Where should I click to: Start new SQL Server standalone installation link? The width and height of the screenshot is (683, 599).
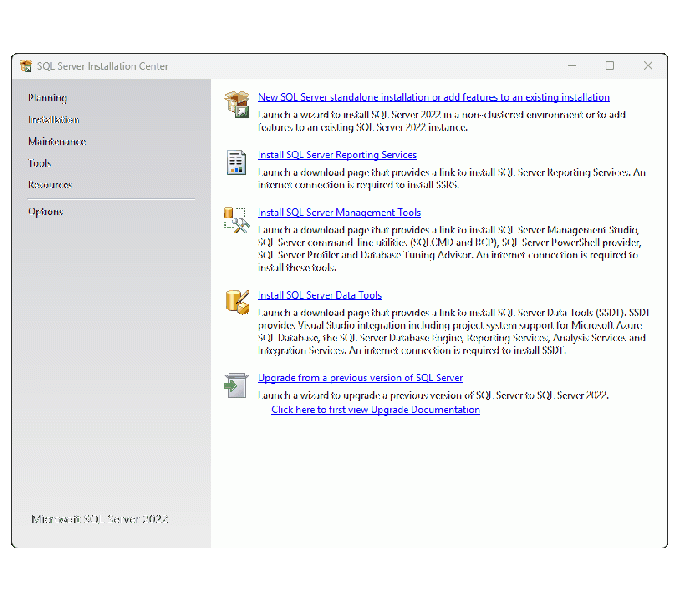pos(434,97)
